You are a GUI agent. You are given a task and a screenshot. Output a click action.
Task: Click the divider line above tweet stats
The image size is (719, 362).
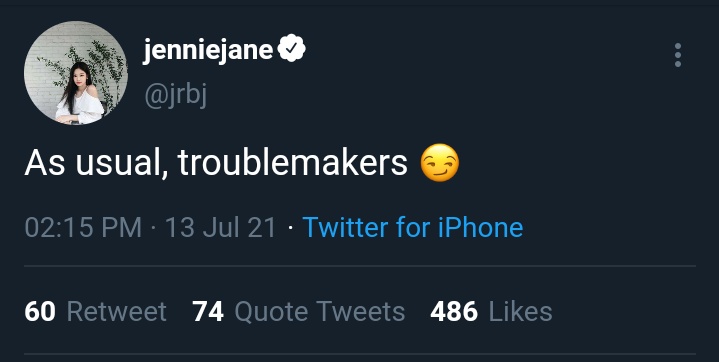point(360,266)
